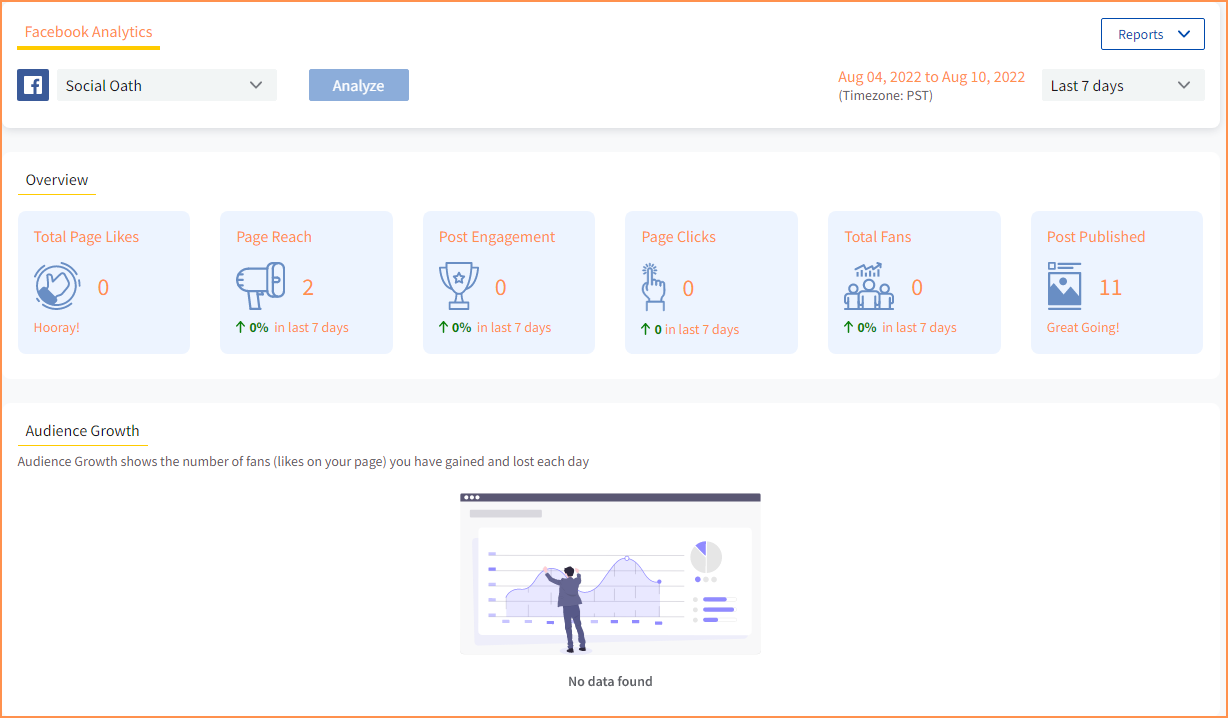Expand the Last 7 days date range dropdown

[x=1122, y=85]
